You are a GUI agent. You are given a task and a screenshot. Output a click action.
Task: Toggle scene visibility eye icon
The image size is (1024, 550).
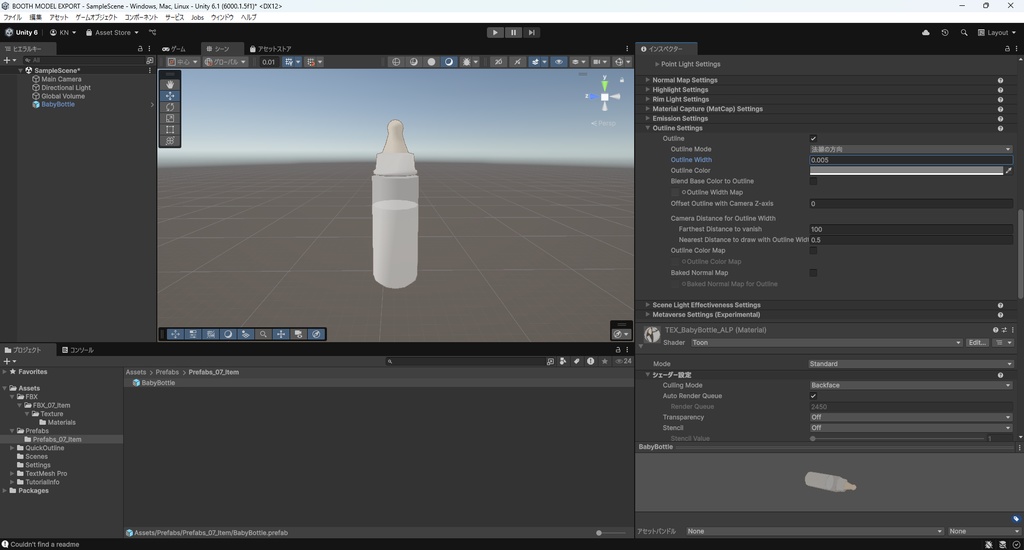[x=558, y=61]
